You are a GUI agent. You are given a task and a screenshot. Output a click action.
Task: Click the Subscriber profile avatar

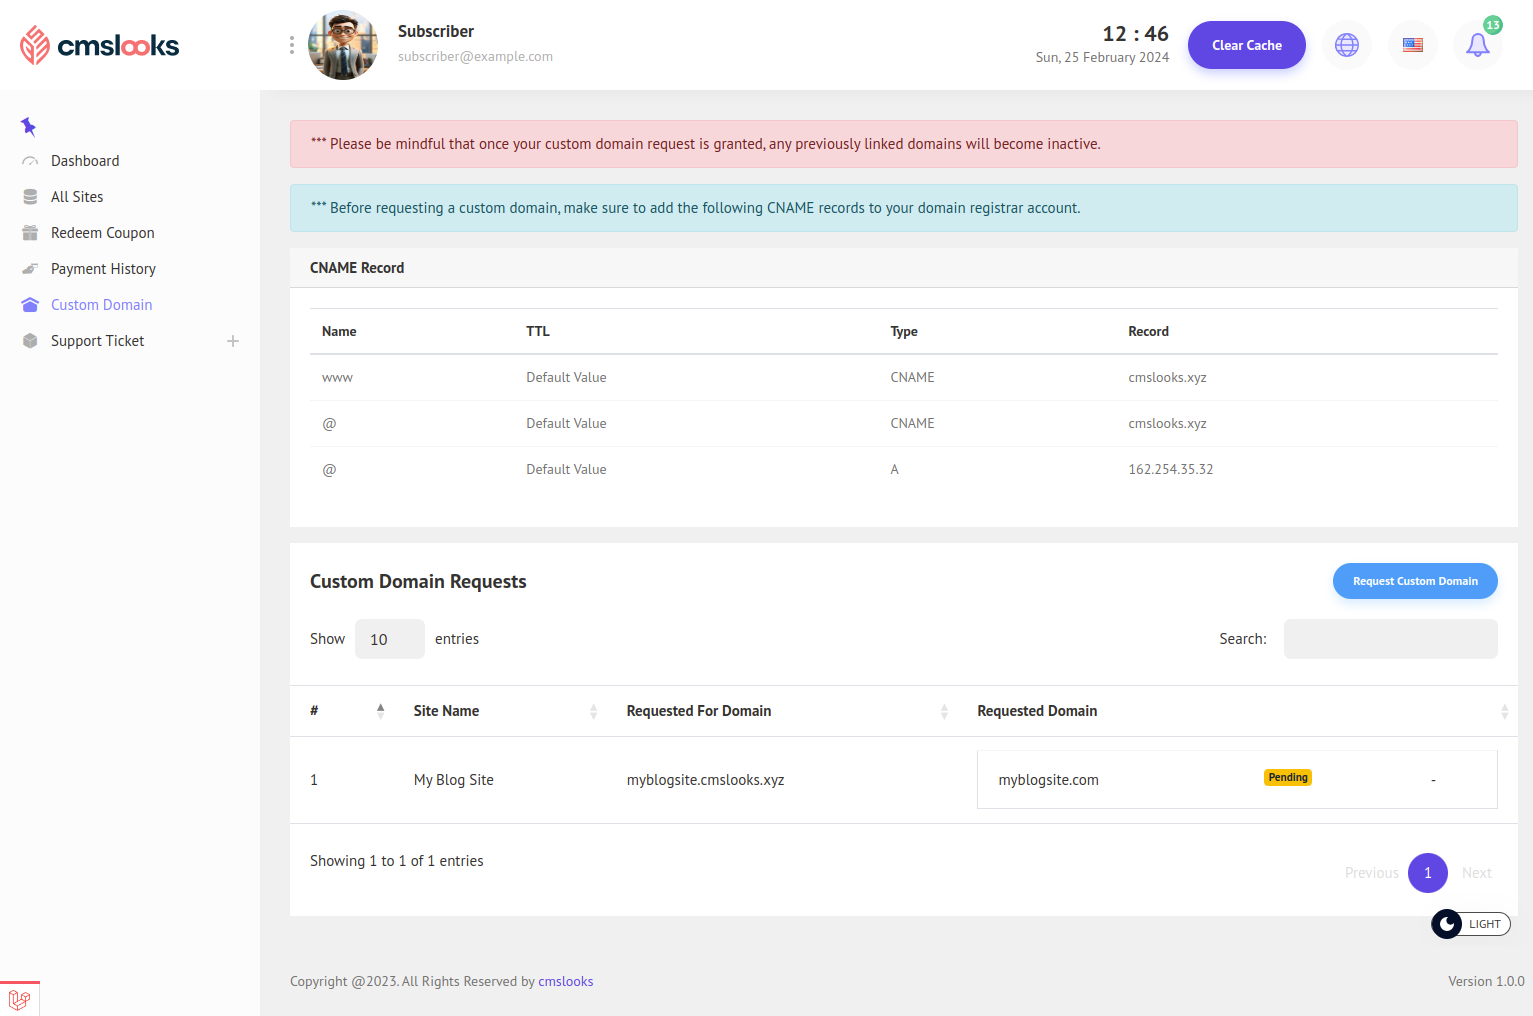343,45
